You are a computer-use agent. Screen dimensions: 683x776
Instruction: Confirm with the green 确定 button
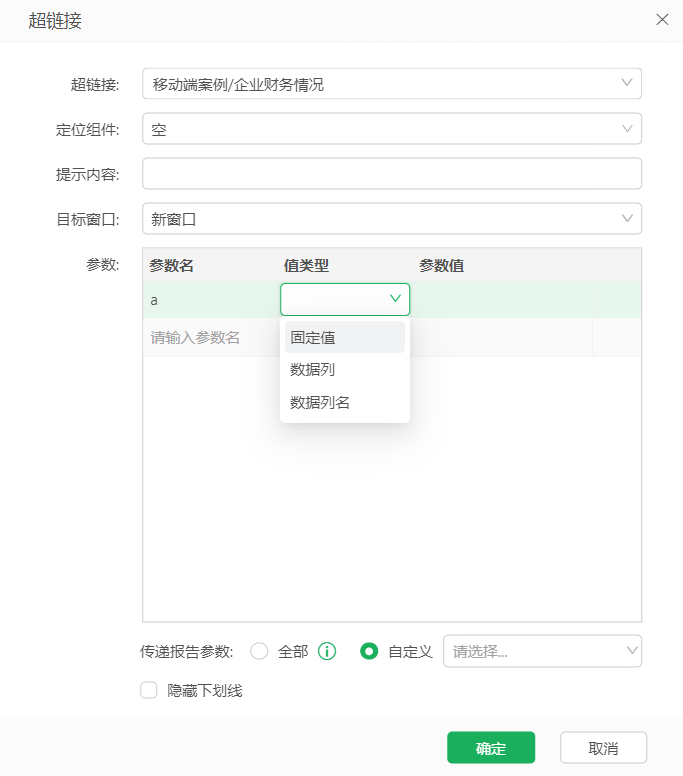(491, 747)
